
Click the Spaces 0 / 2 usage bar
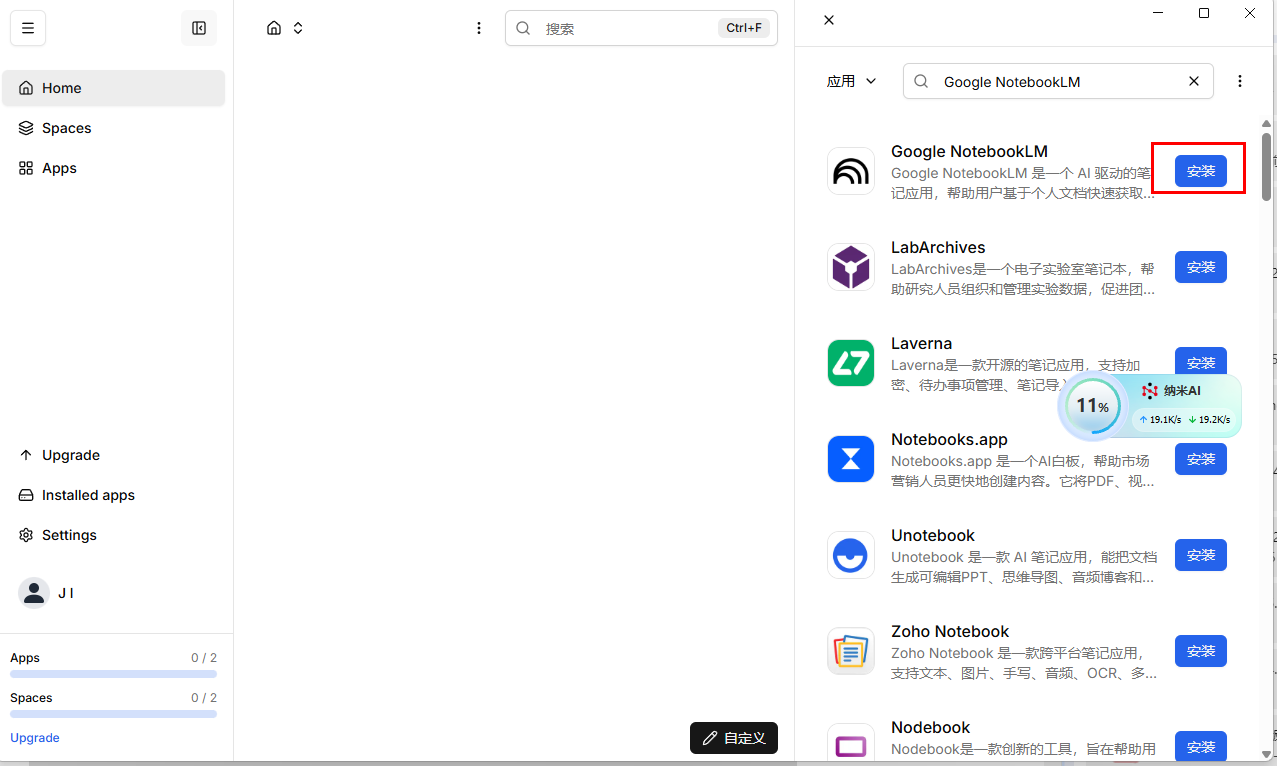pos(113,714)
